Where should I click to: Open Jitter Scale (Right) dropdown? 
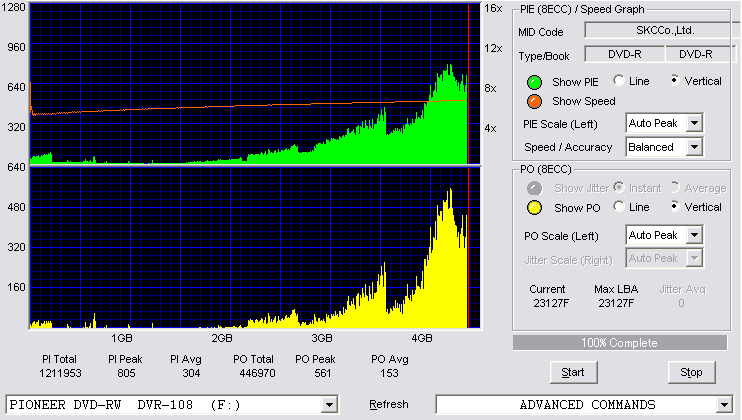[694, 258]
